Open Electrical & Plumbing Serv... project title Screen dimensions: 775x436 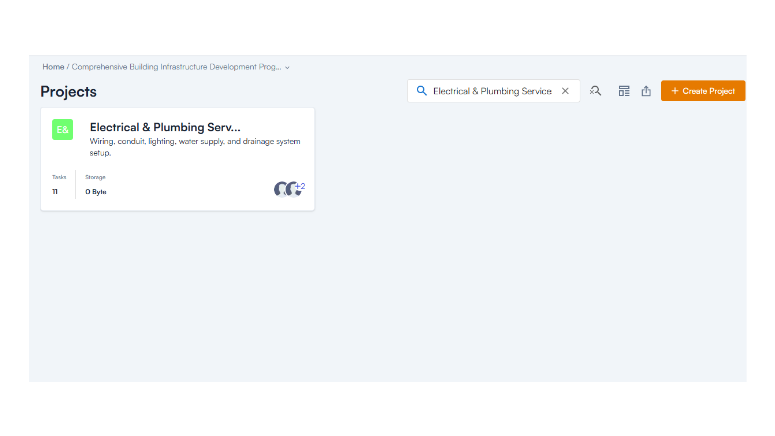coord(165,127)
